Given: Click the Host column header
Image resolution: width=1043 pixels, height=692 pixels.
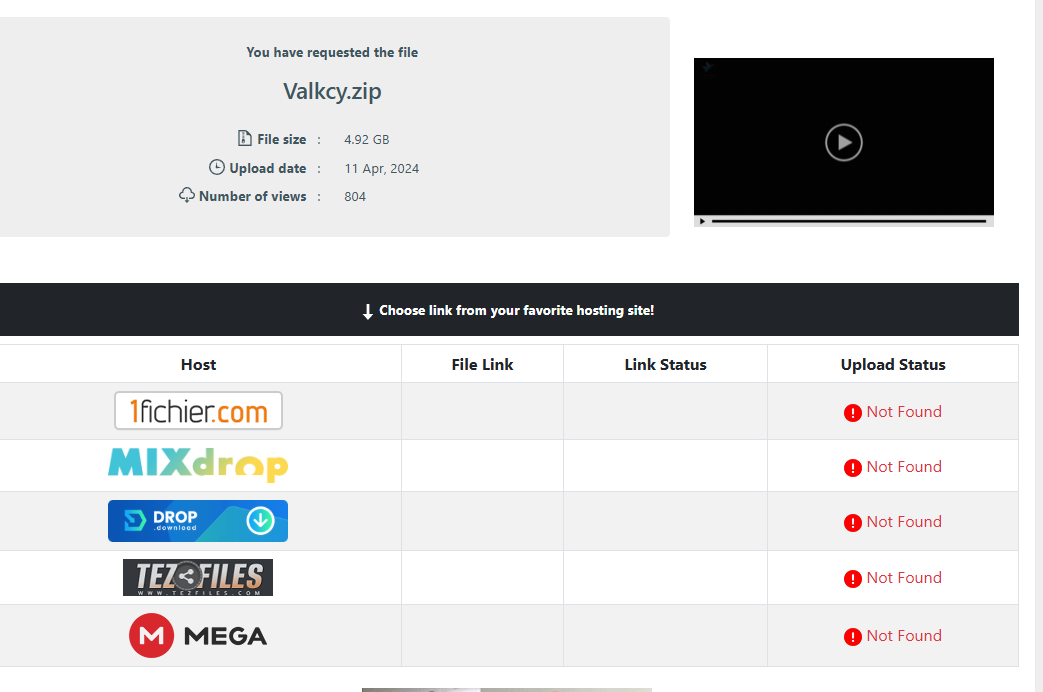Looking at the screenshot, I should [198, 364].
